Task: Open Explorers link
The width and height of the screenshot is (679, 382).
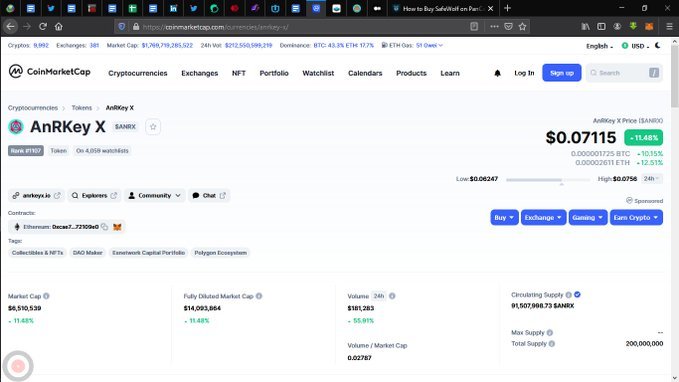Action: tap(94, 195)
